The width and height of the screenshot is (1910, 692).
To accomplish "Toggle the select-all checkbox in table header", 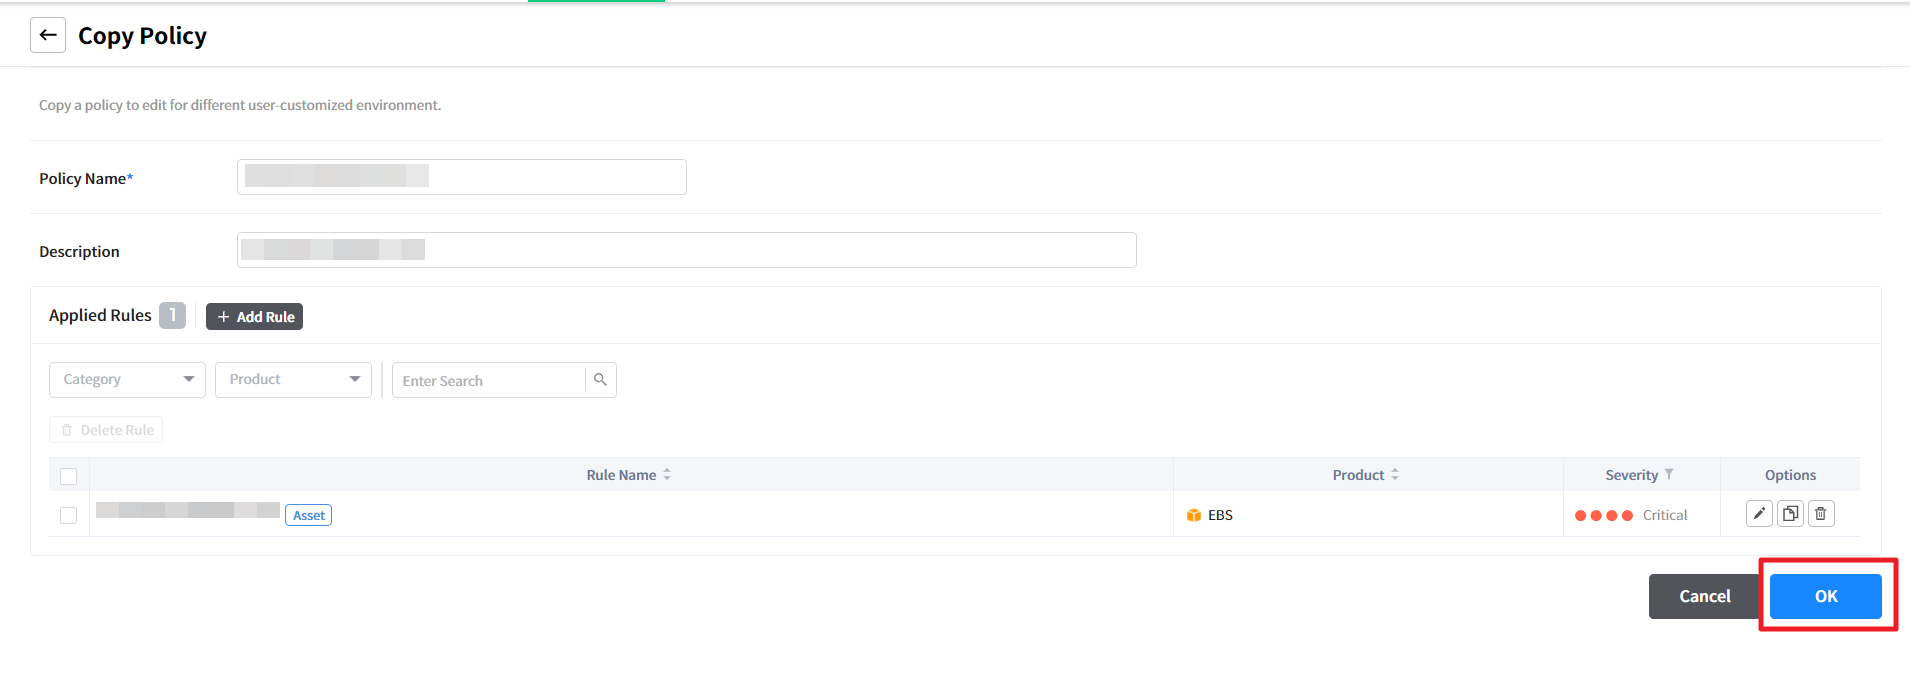I will pyautogui.click(x=69, y=476).
